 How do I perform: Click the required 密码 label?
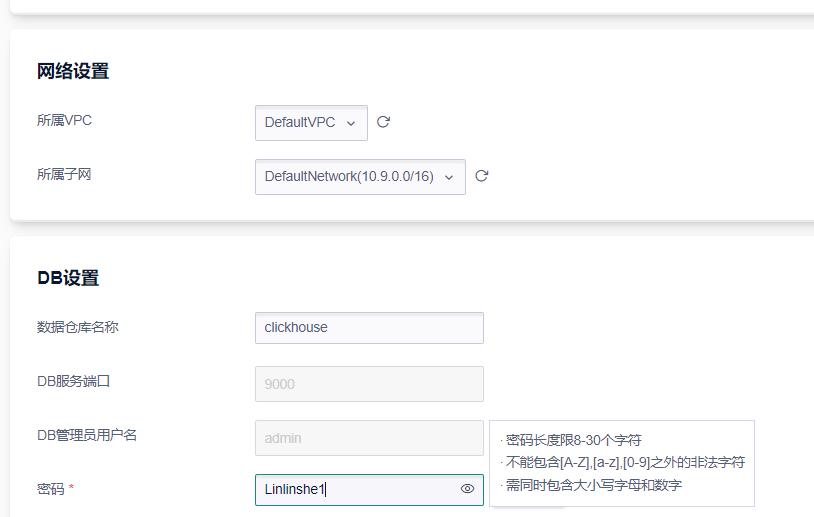tap(51, 489)
